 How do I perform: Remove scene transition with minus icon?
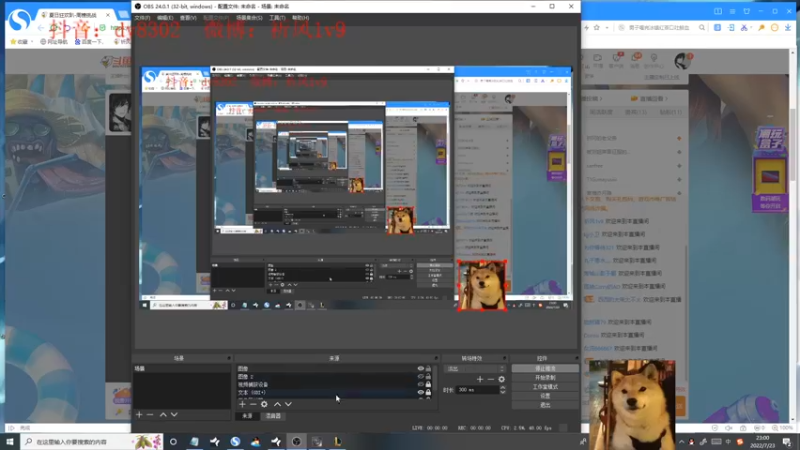coord(490,379)
